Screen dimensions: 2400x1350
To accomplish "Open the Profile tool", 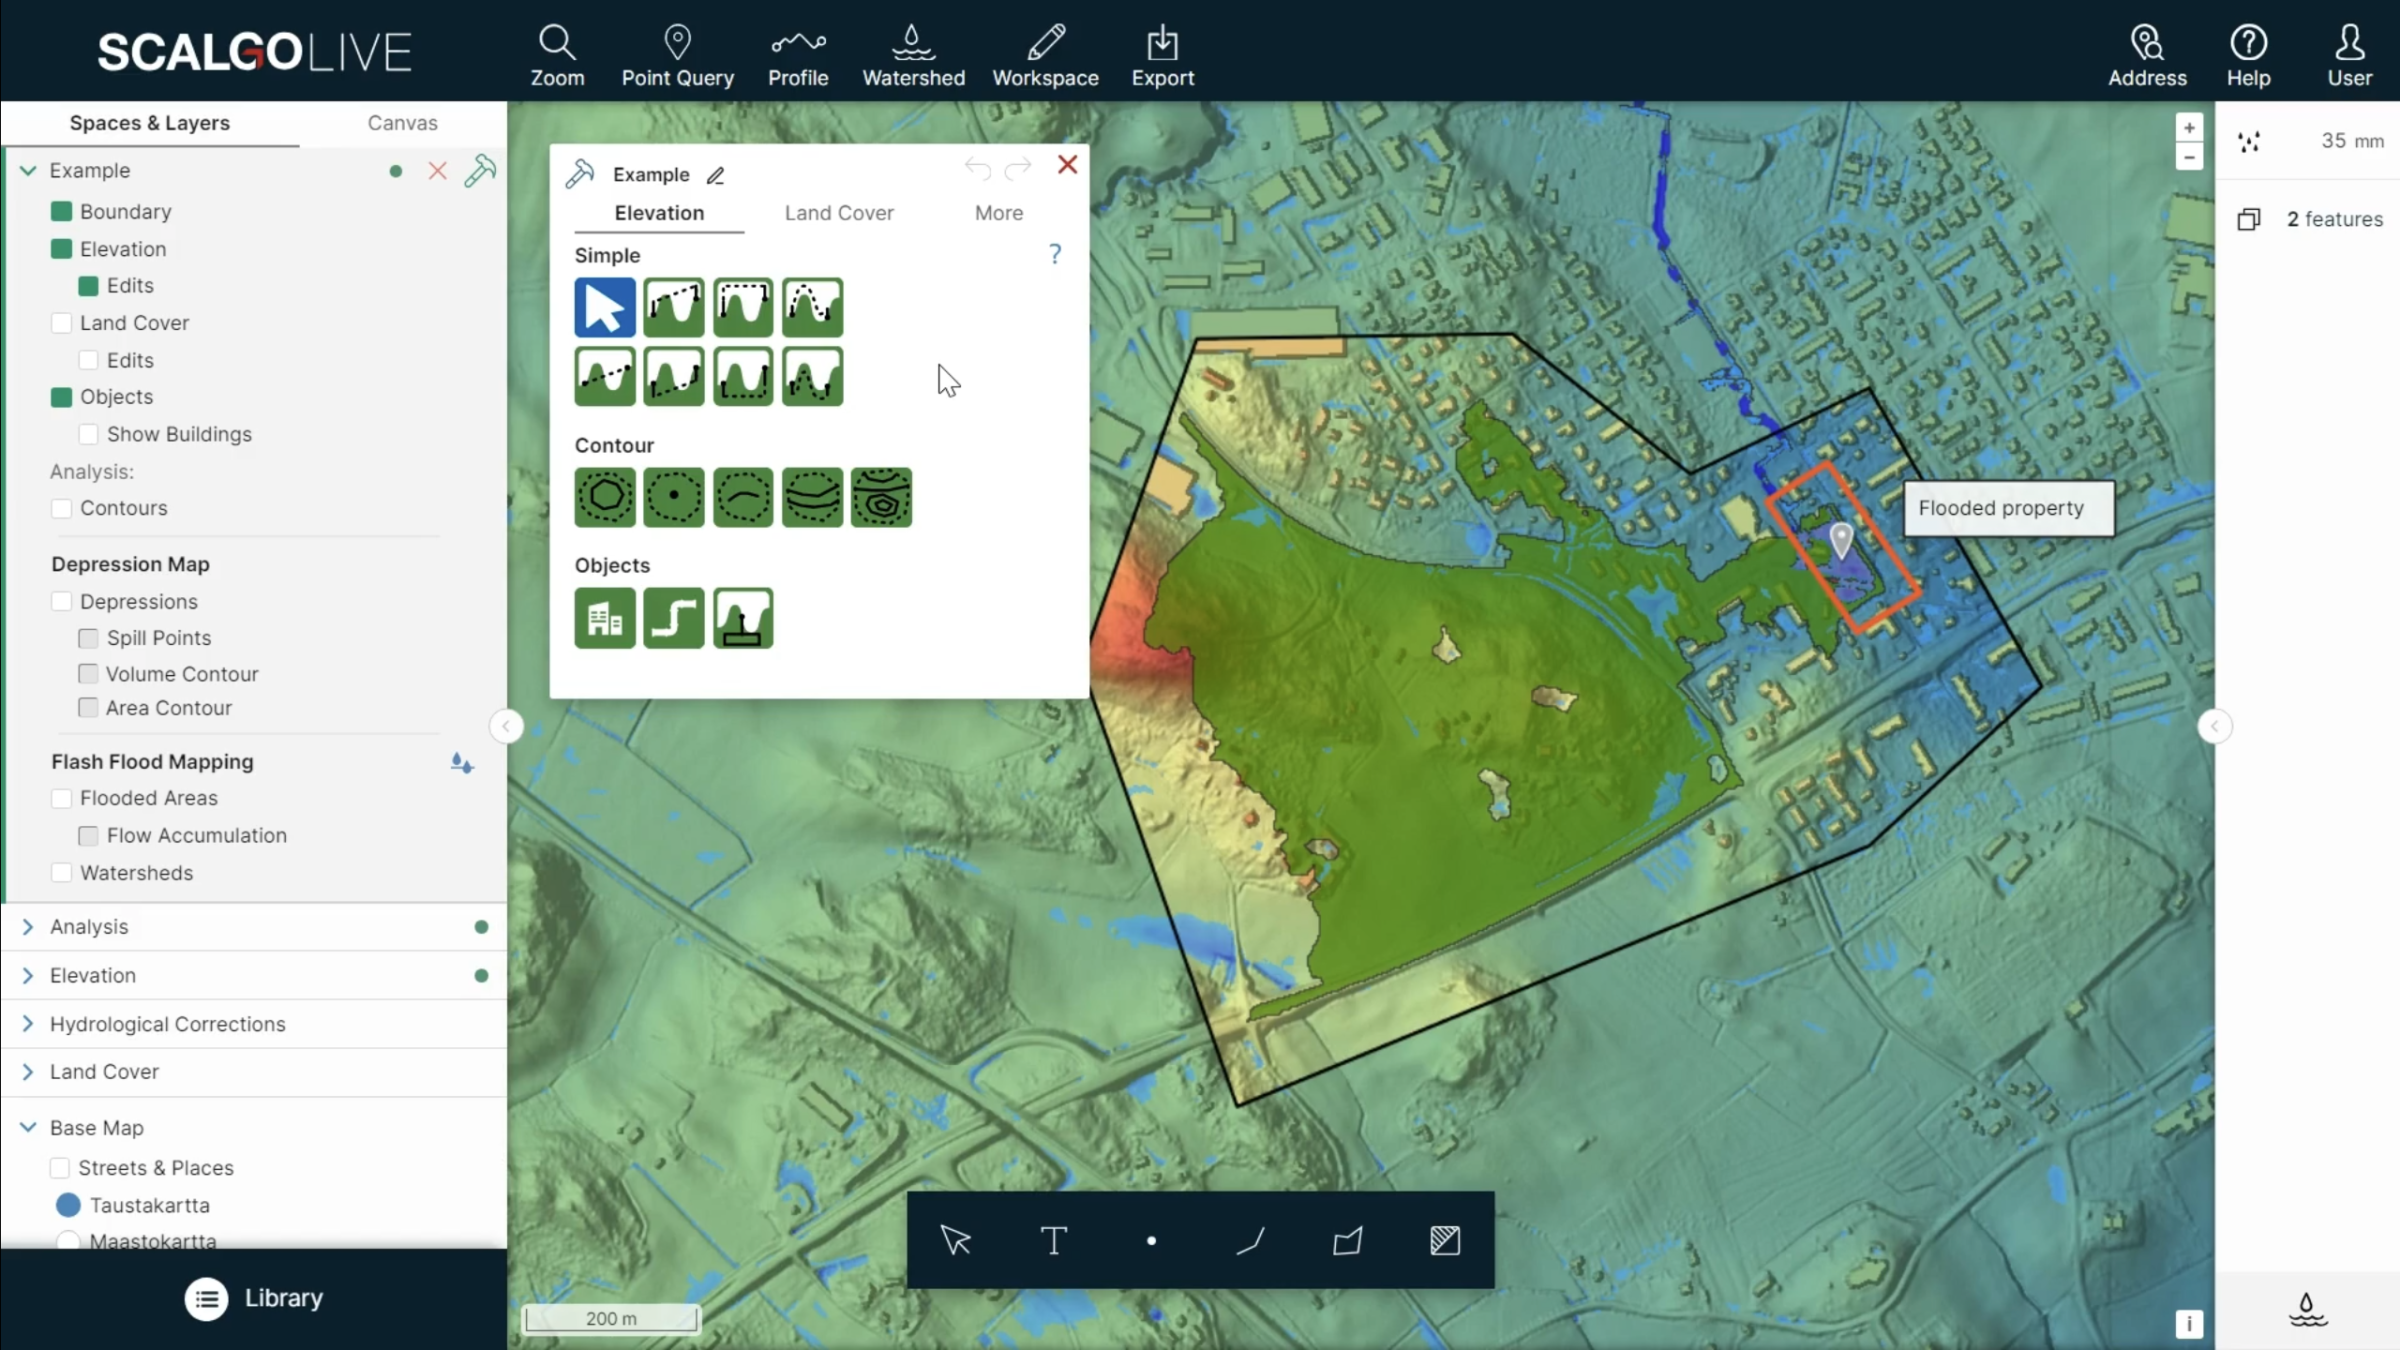I will tap(798, 56).
